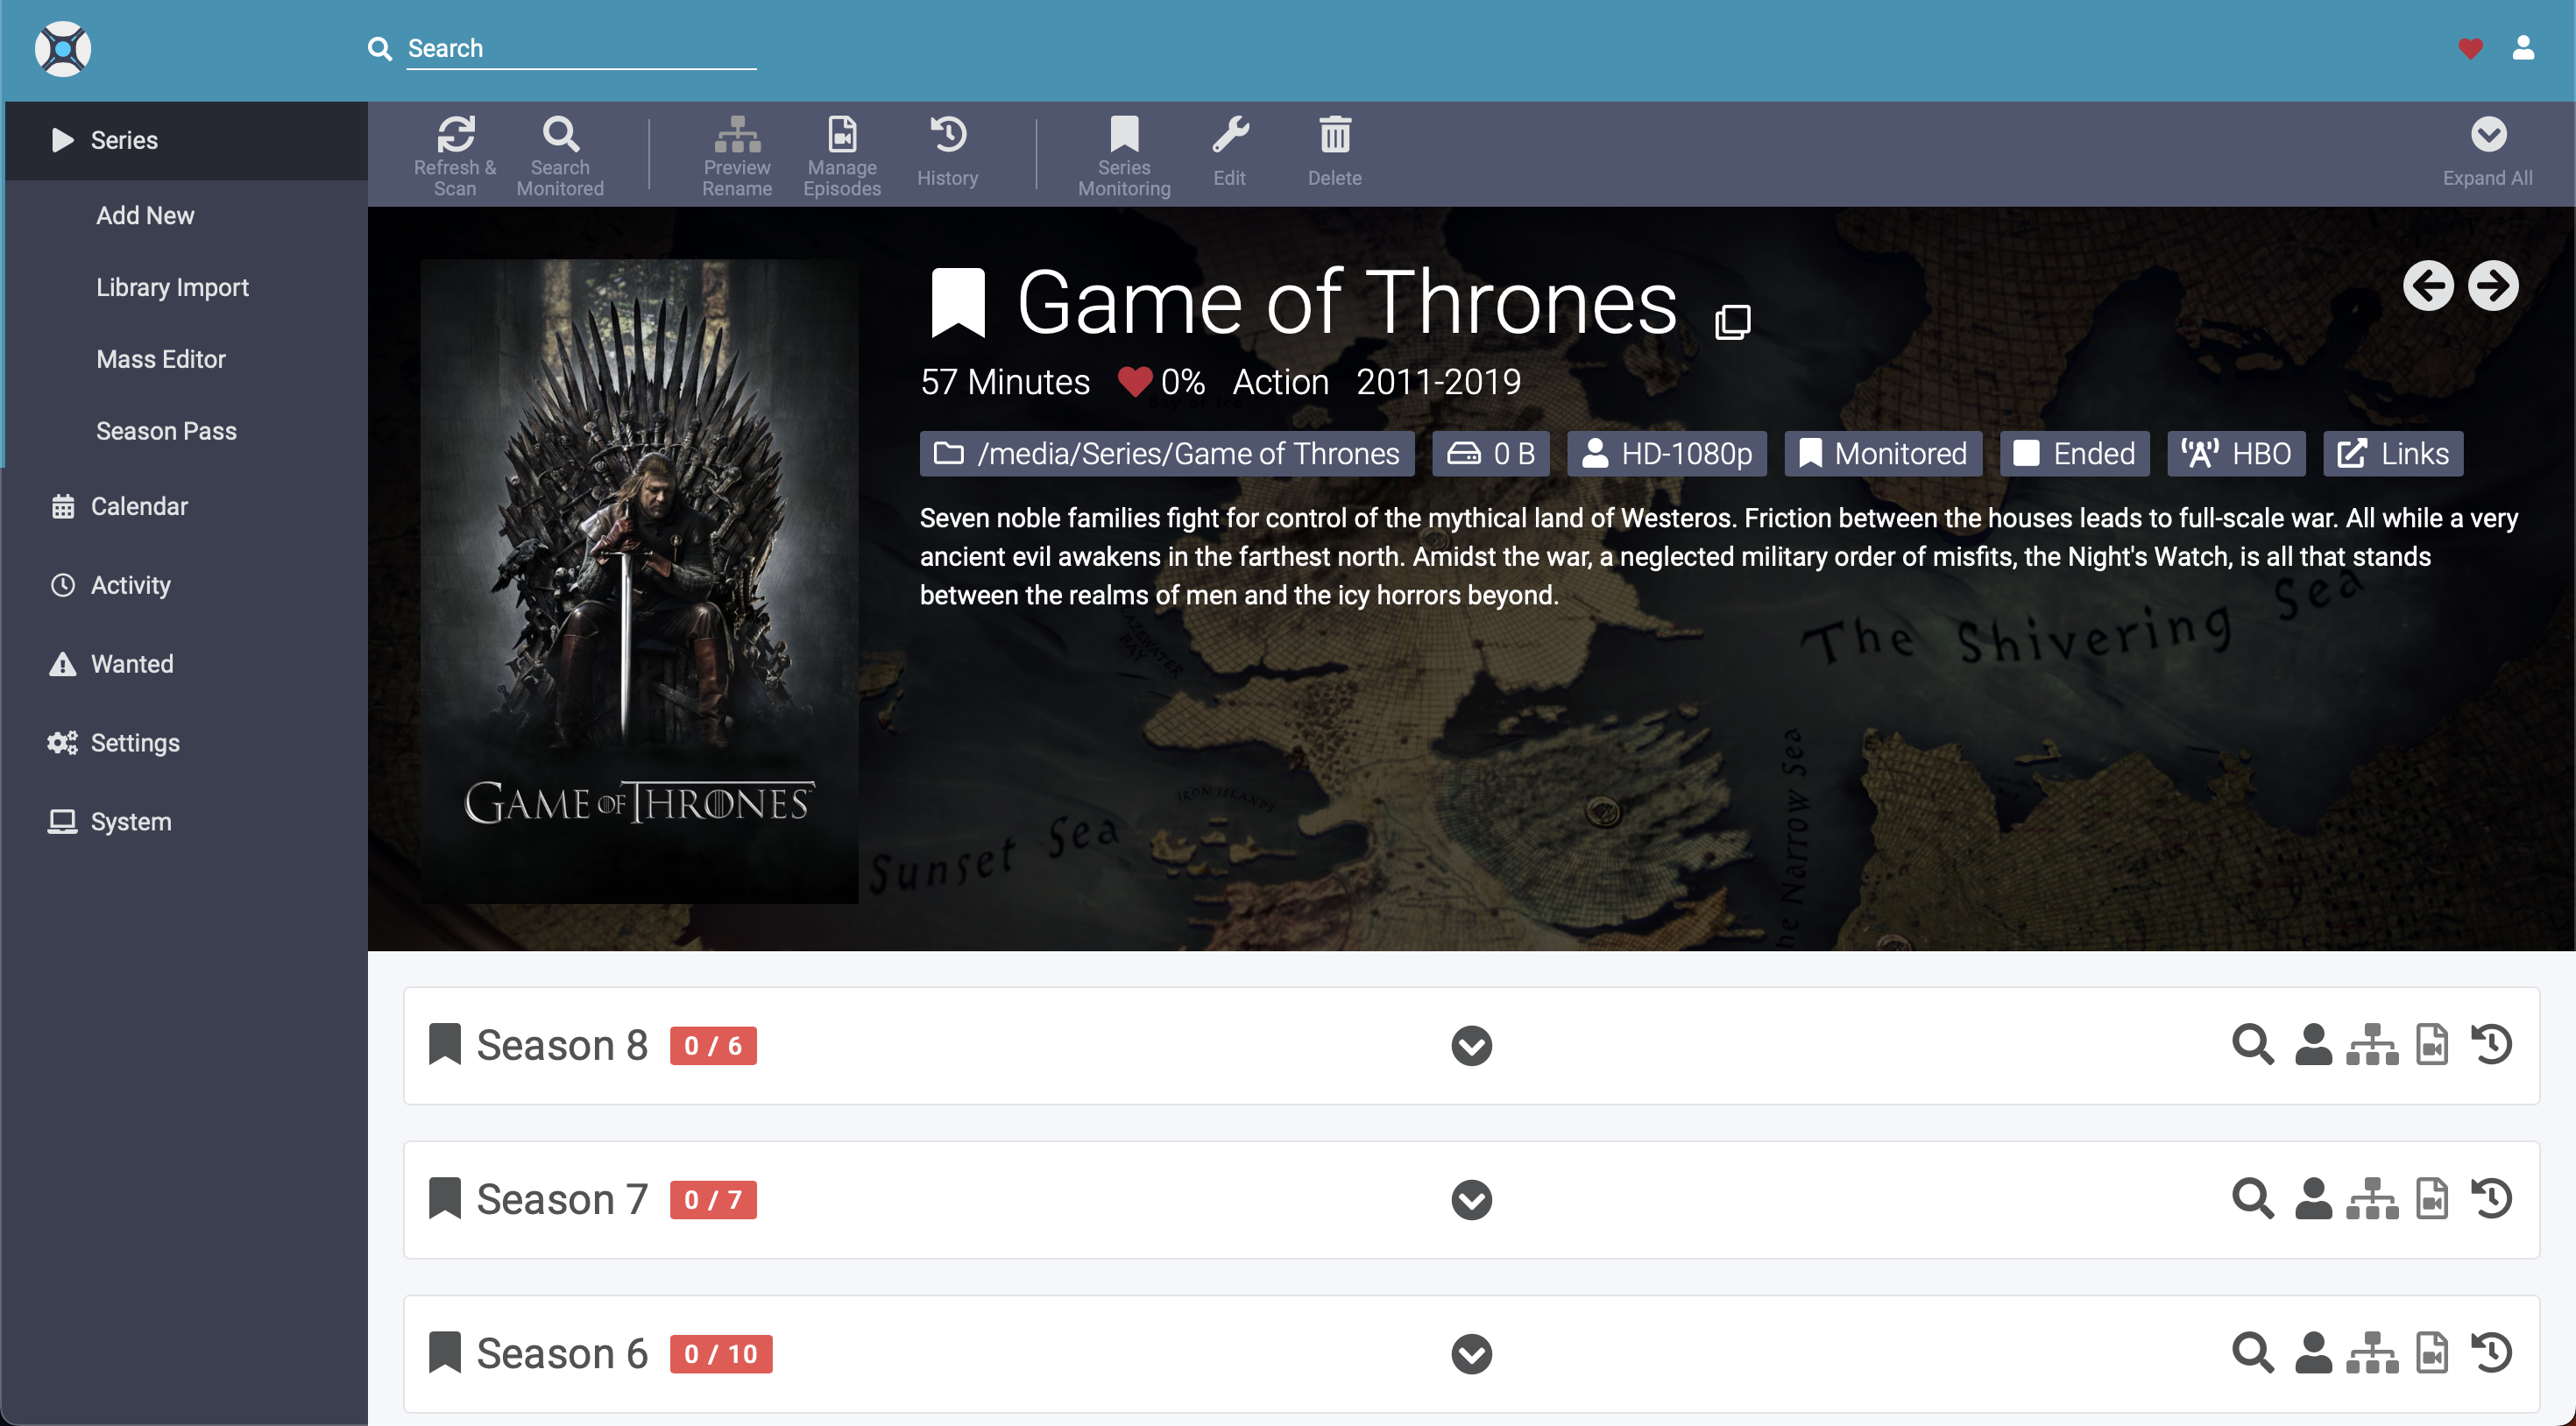Viewport: 2576px width, 1426px height.
Task: Toggle Season 8 monitored bookmark
Action: pyautogui.click(x=444, y=1044)
